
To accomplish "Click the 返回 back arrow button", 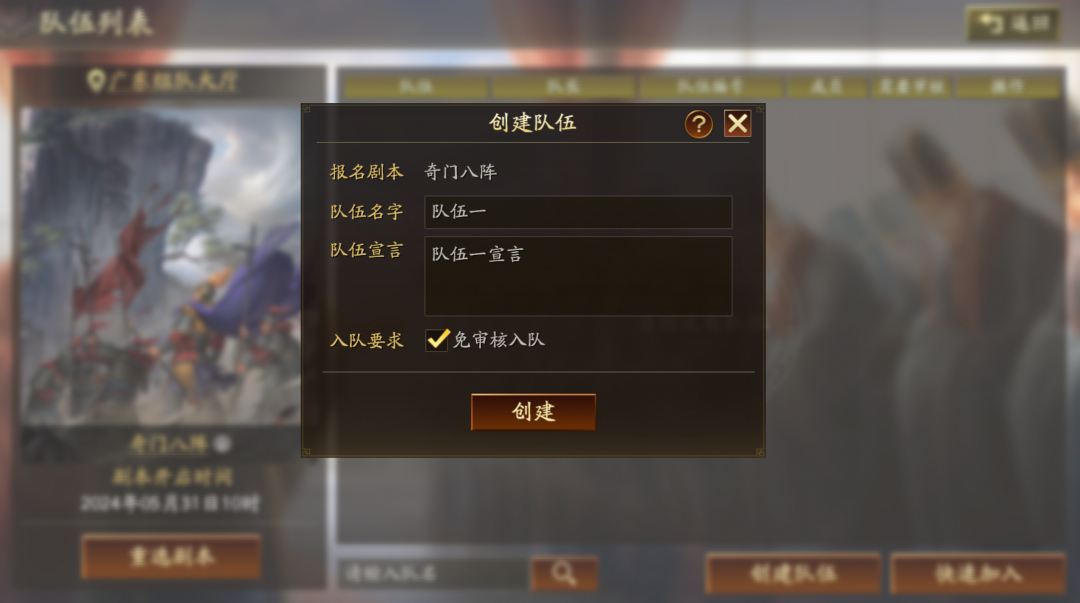I will coord(1012,24).
